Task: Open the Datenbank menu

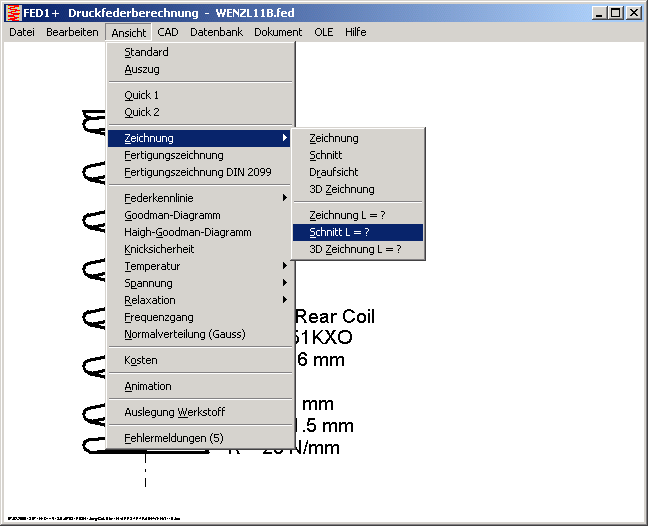Action: click(x=216, y=32)
